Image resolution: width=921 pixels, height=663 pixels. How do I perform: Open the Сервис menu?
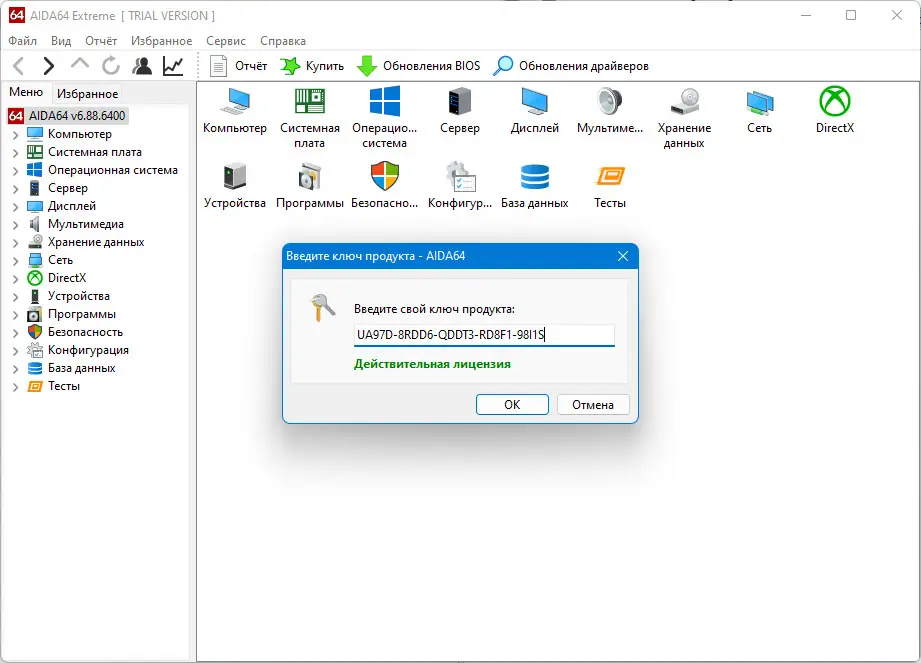pyautogui.click(x=225, y=40)
